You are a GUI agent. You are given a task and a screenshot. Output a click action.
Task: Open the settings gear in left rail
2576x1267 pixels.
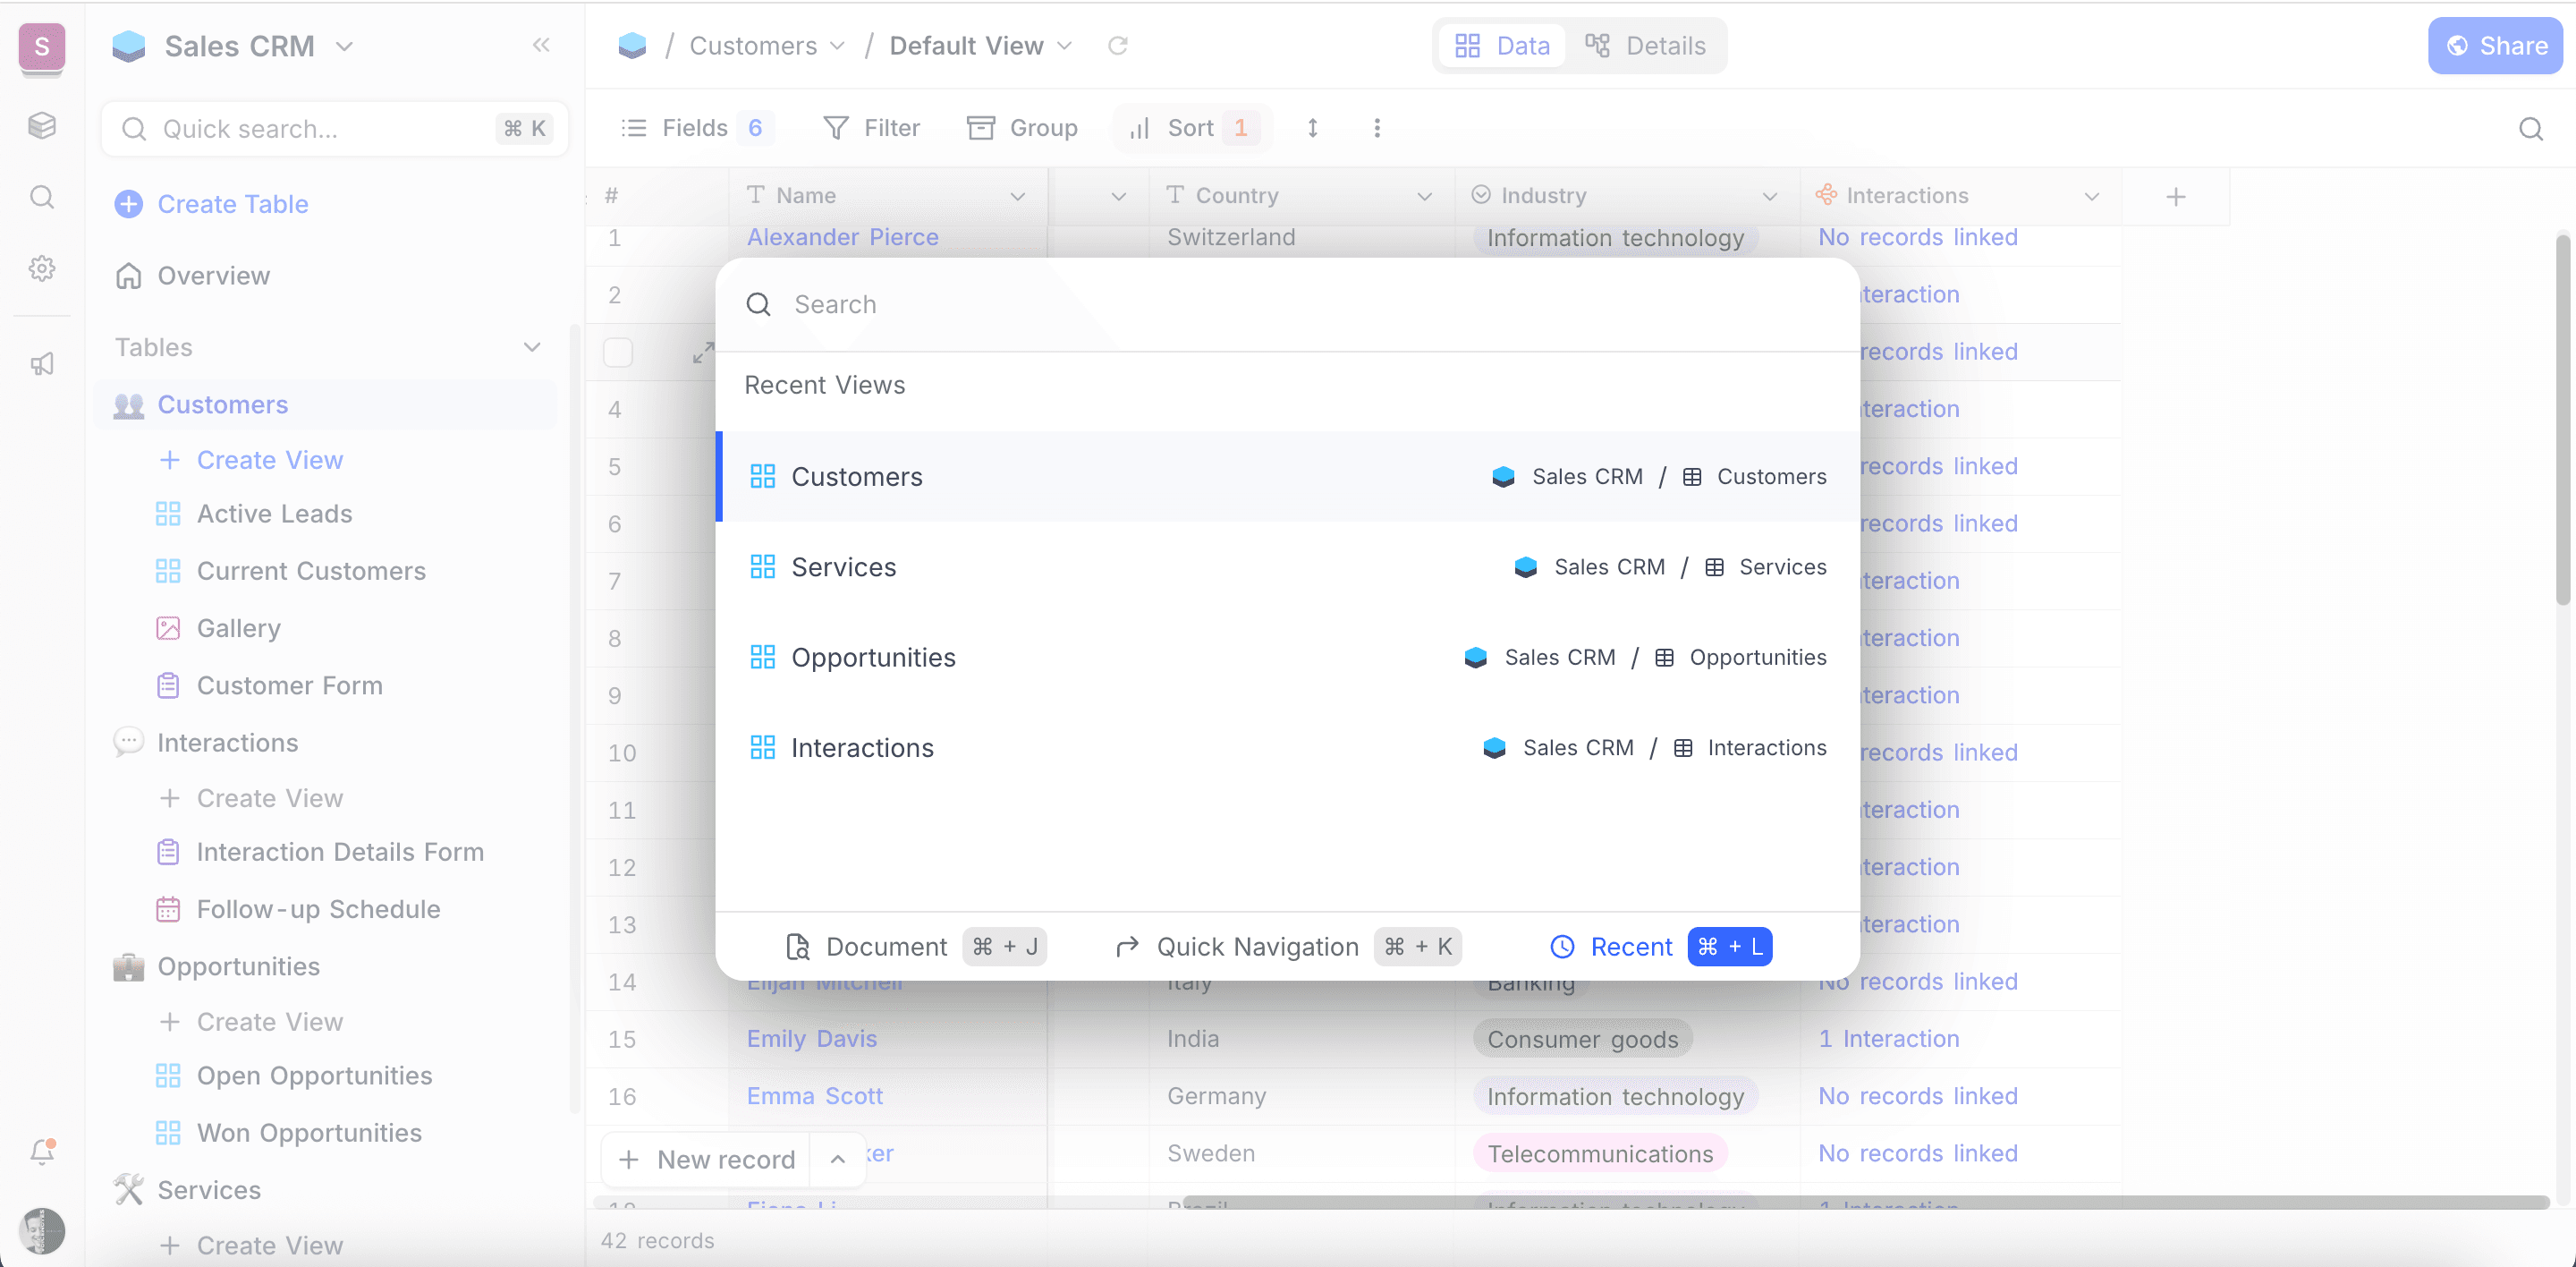(x=42, y=268)
